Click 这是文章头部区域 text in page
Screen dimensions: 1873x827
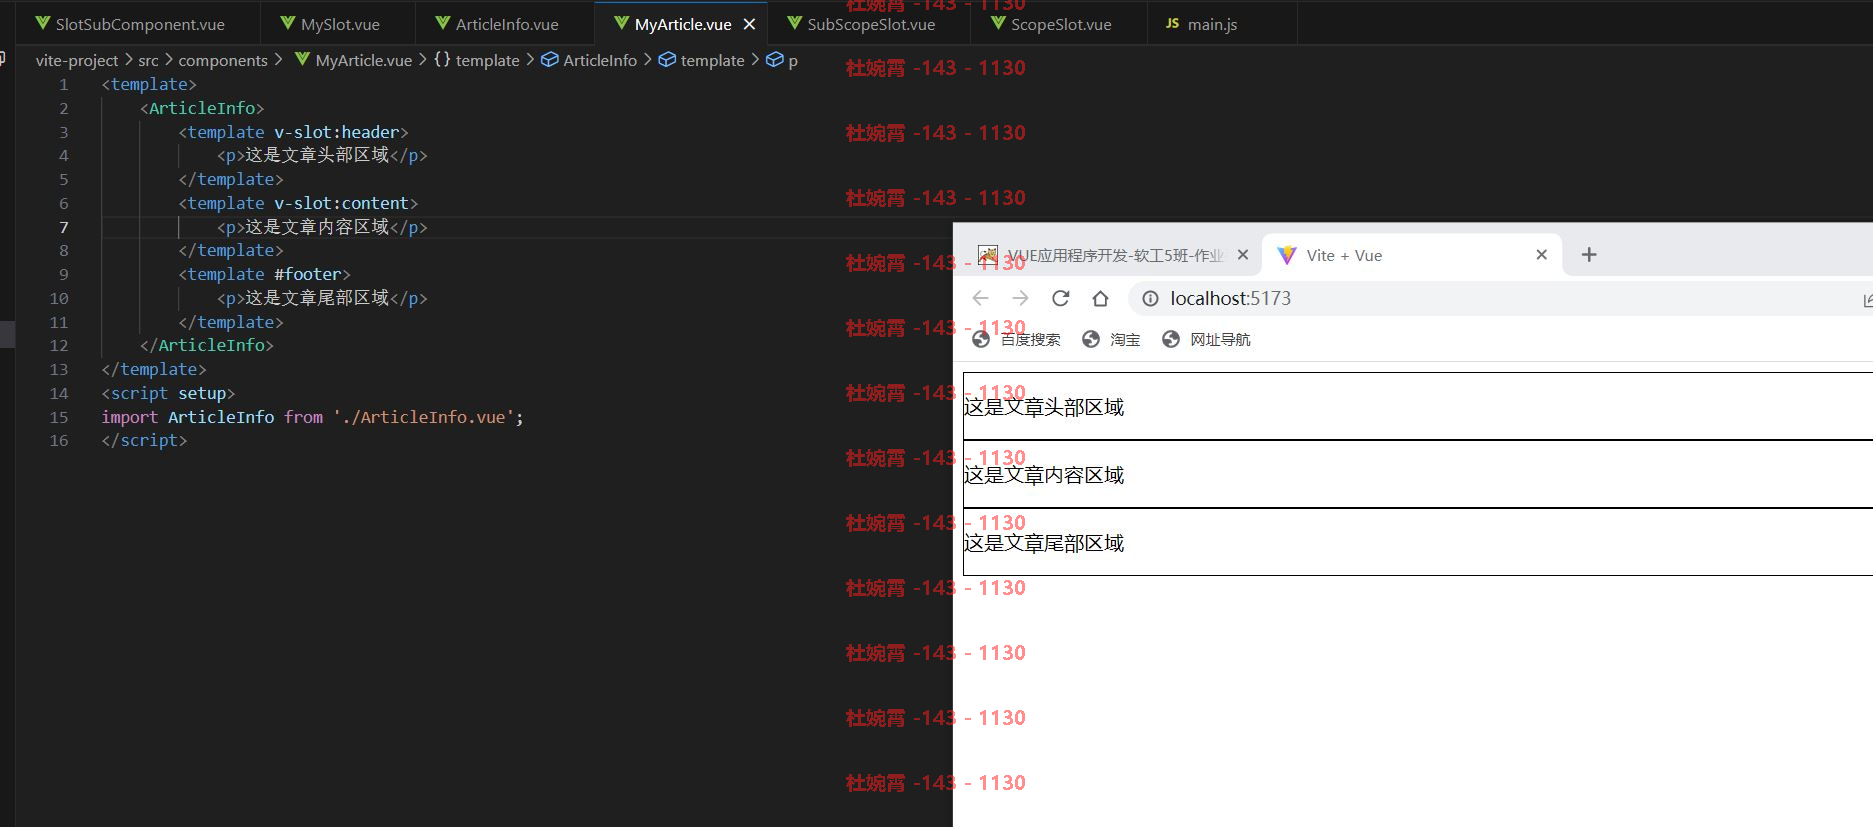(1044, 407)
